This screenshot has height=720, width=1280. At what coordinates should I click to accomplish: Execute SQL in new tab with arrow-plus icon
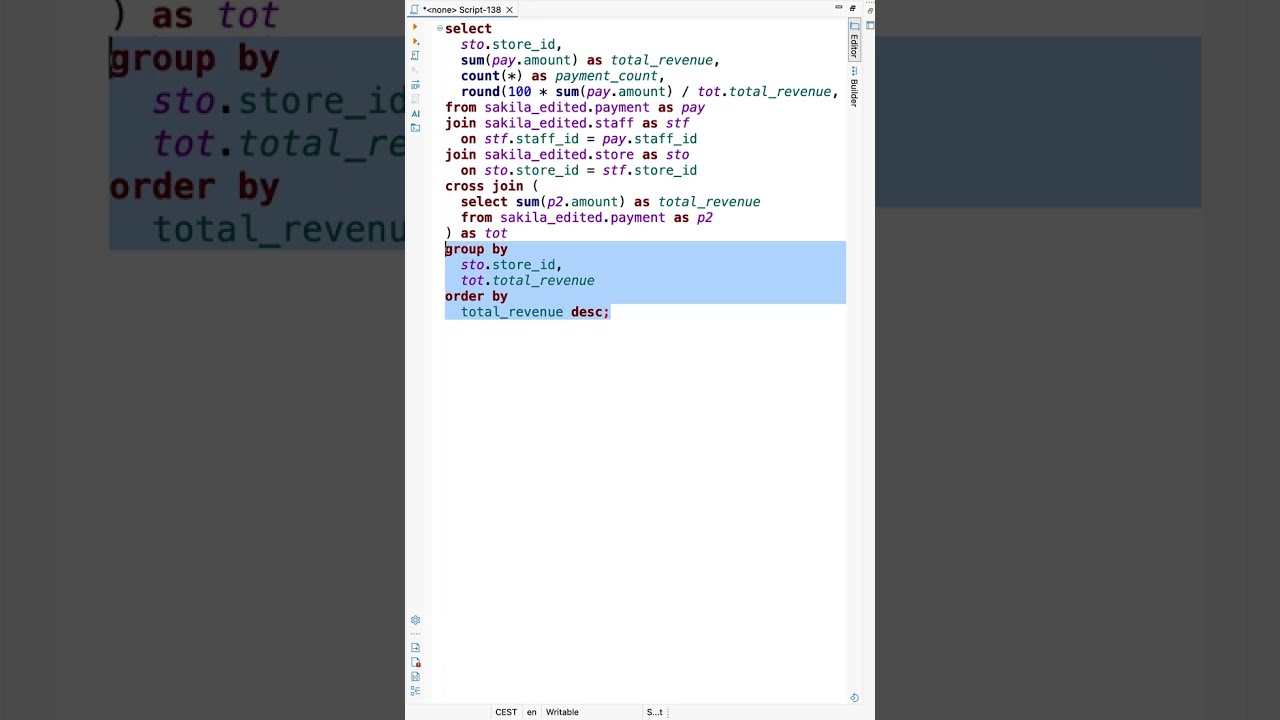pyautogui.click(x=415, y=41)
